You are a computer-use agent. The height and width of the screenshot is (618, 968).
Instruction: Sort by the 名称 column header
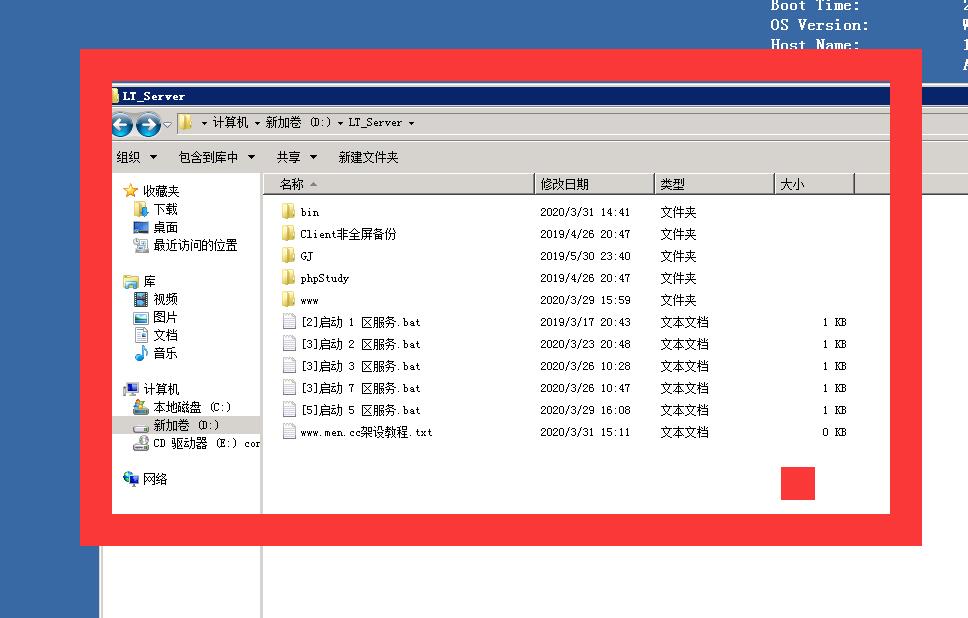pos(292,184)
